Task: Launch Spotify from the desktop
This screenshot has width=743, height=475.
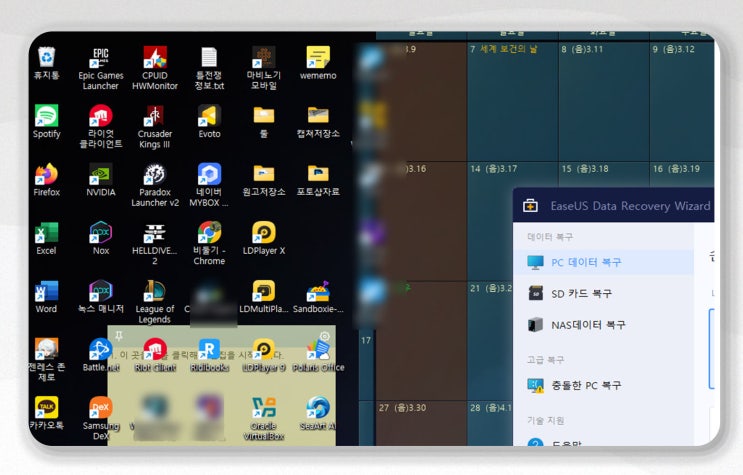Action: pos(46,121)
